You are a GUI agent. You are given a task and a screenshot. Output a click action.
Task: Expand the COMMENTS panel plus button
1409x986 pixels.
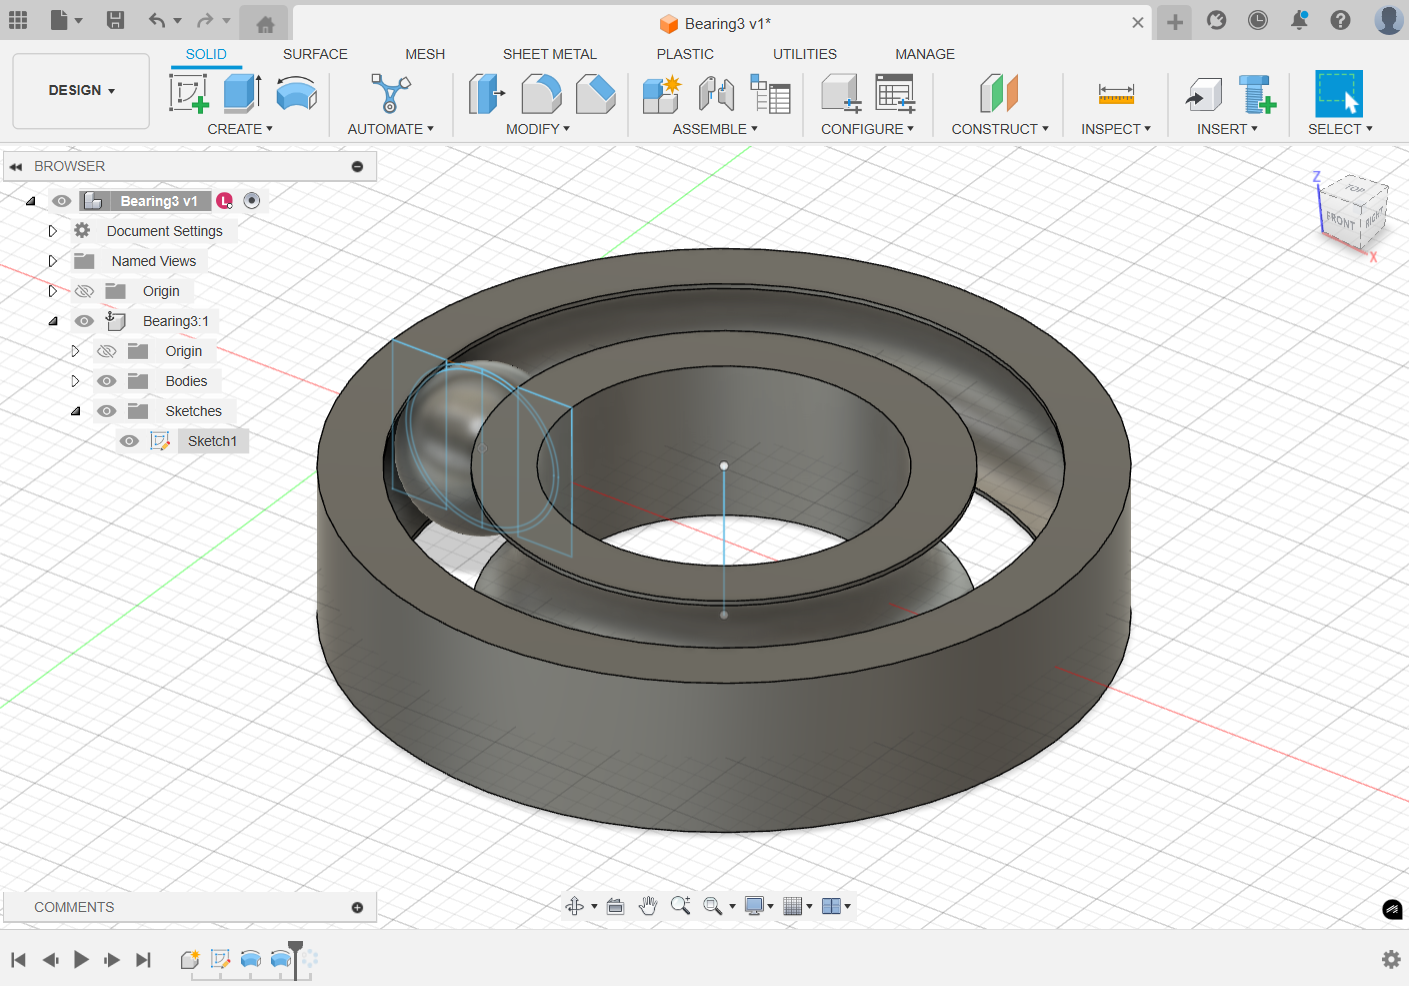tap(357, 907)
